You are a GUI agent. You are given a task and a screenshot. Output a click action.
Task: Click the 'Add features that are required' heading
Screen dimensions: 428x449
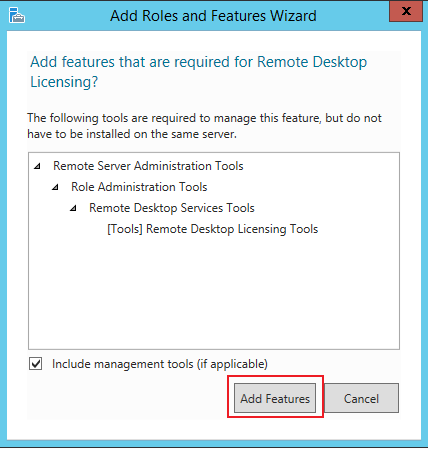point(199,62)
